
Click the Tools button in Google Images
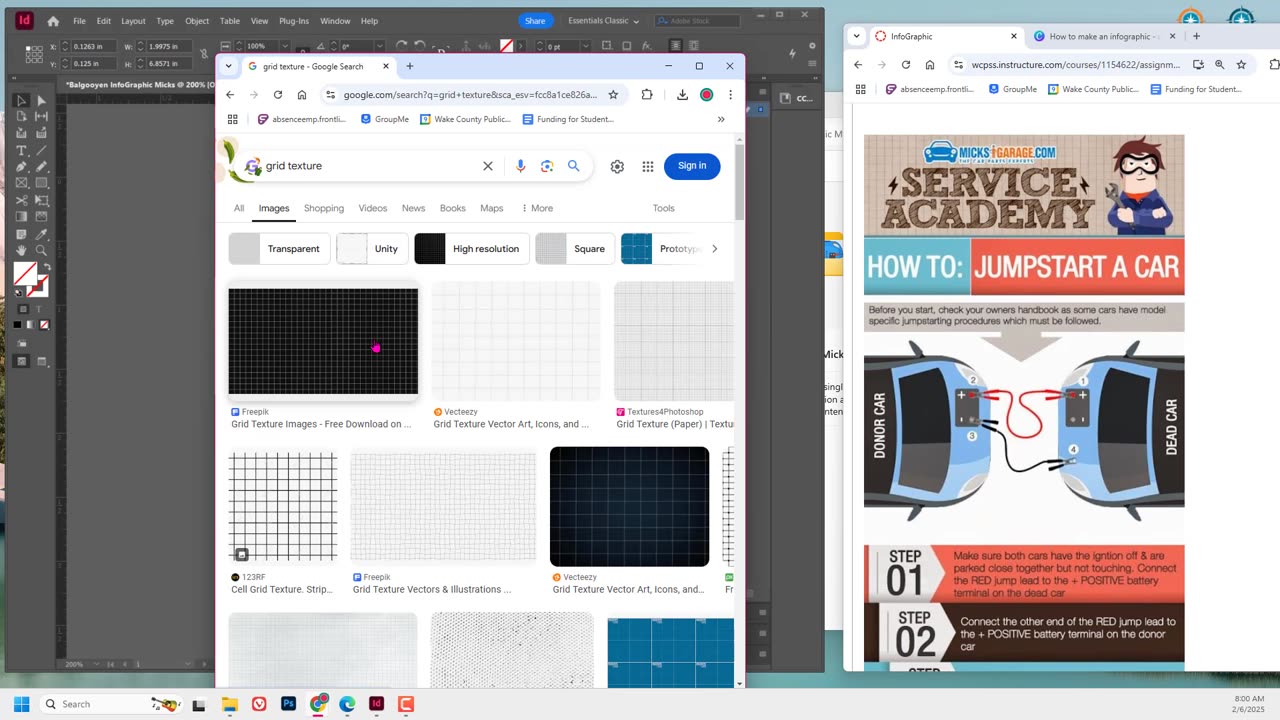pos(664,208)
